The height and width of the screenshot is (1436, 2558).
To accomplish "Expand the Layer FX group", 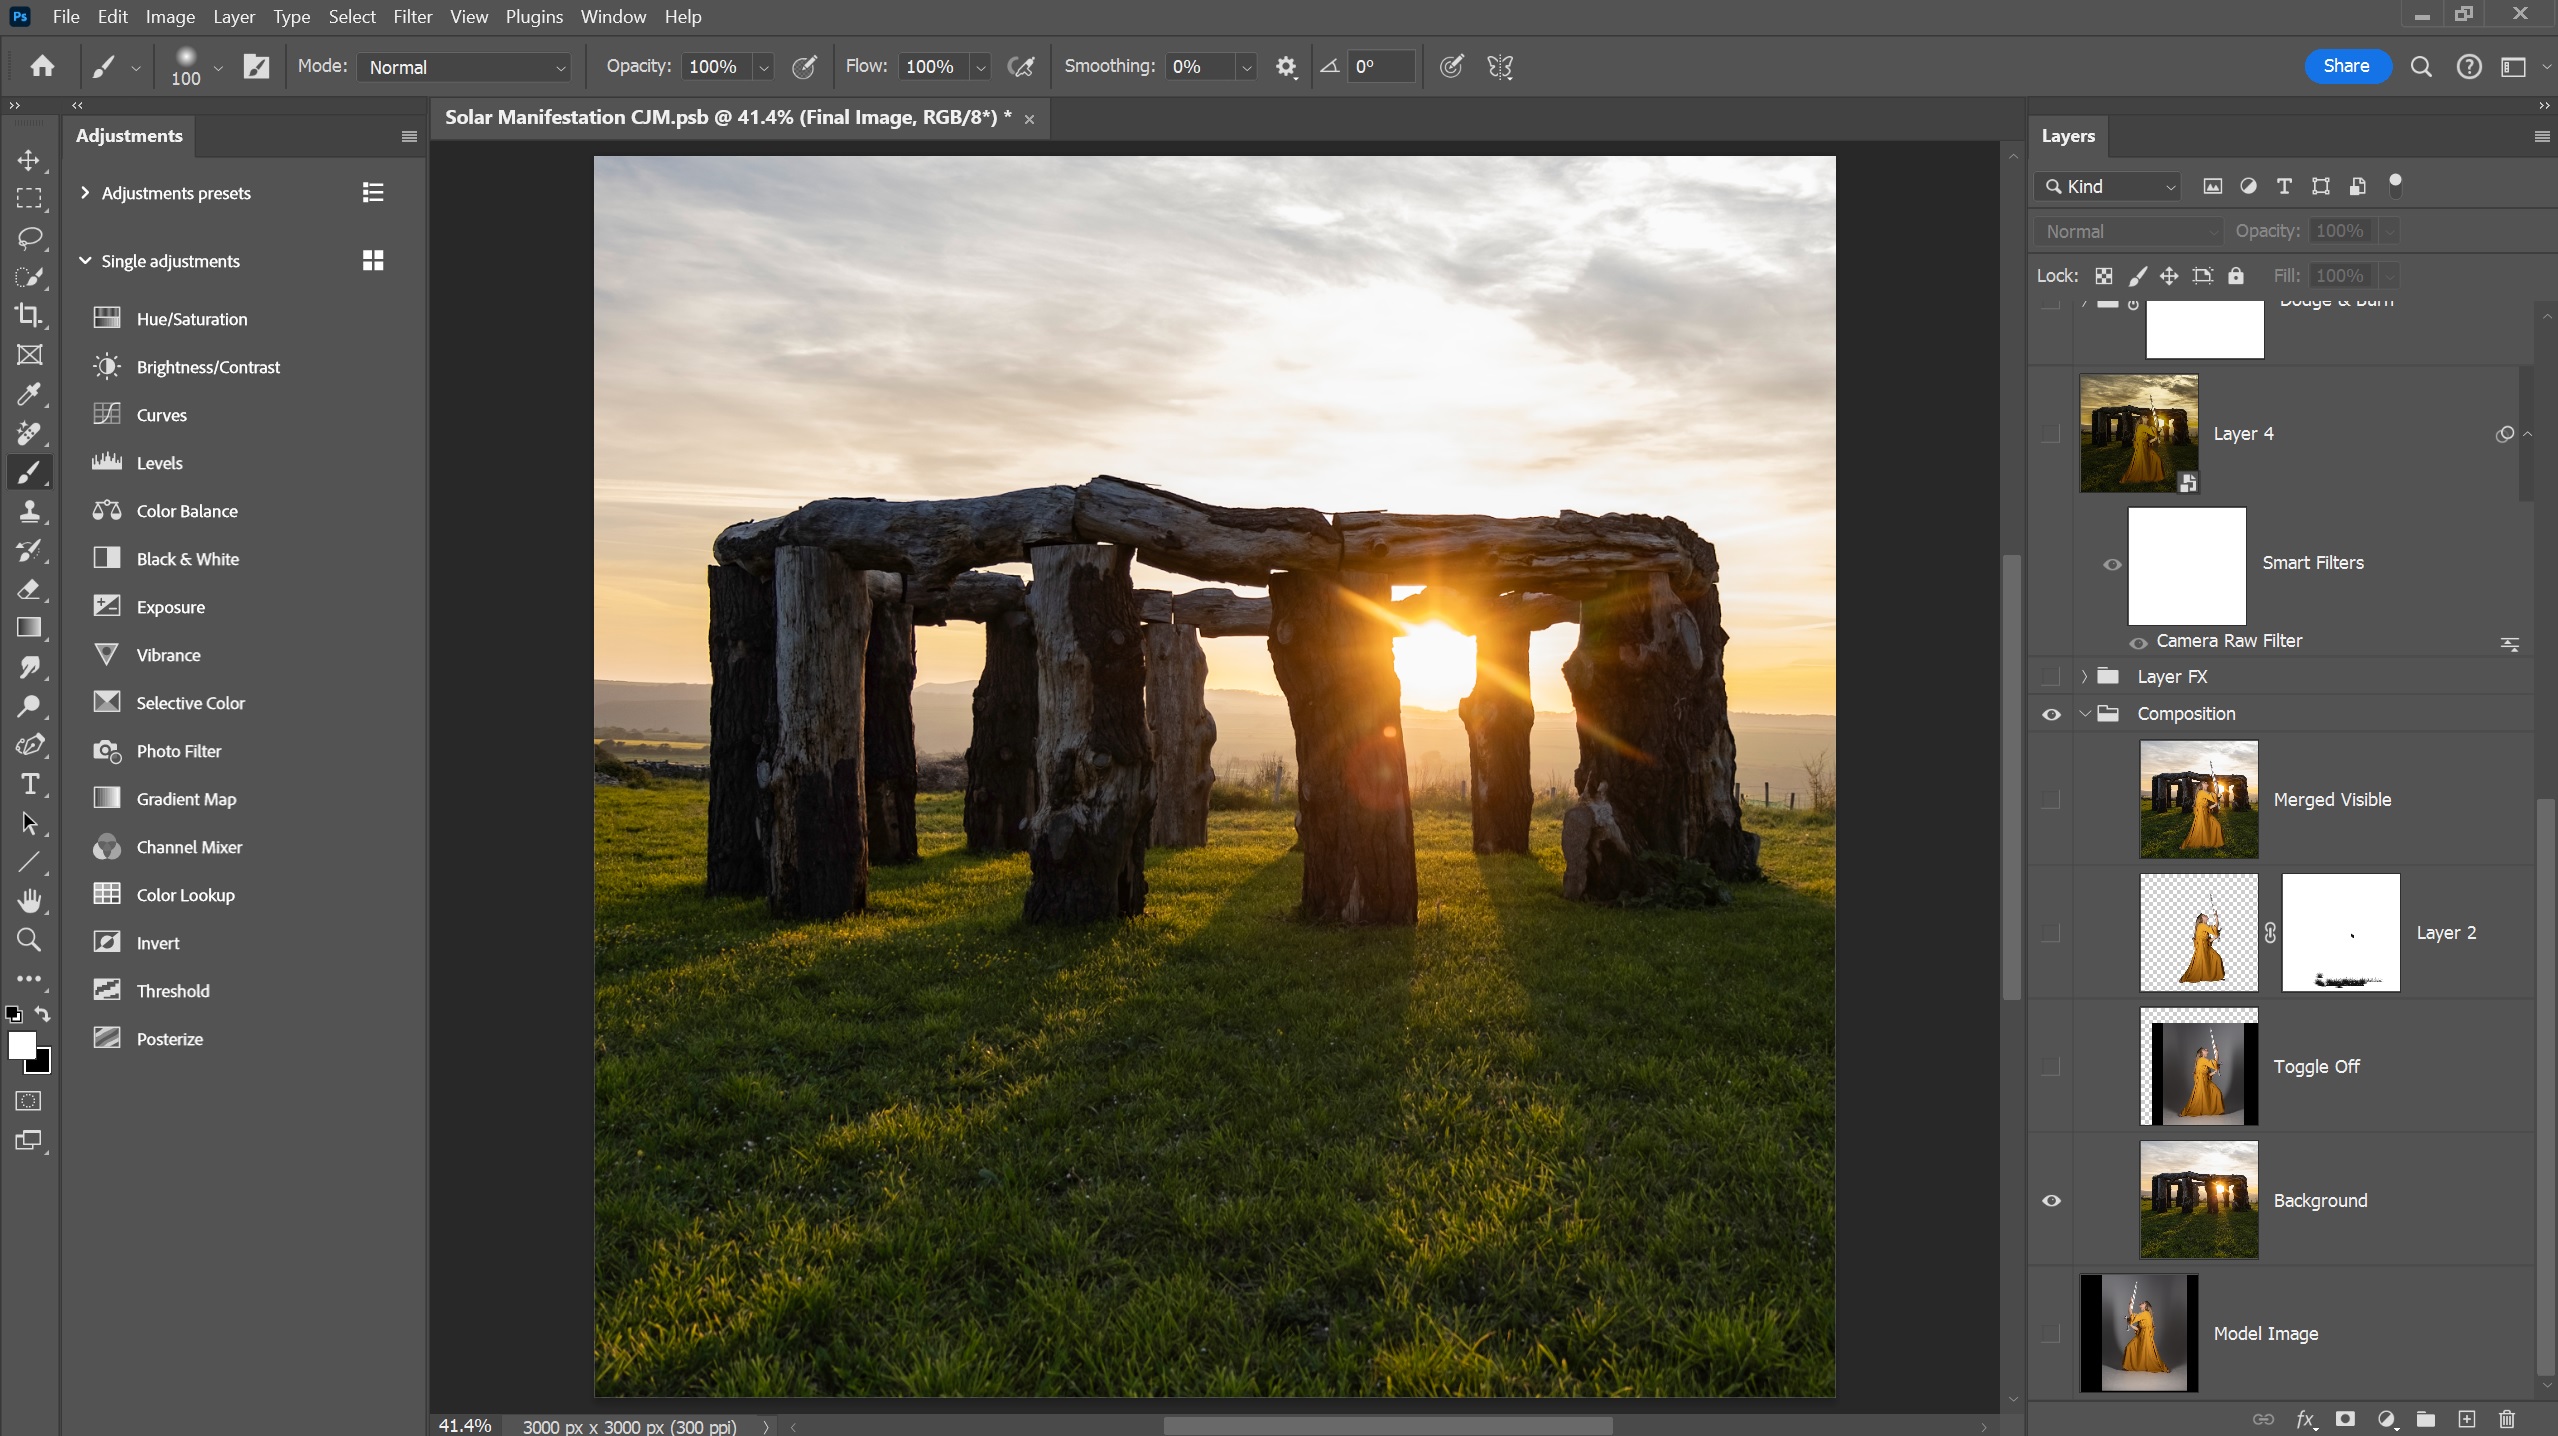I will pyautogui.click(x=2084, y=677).
